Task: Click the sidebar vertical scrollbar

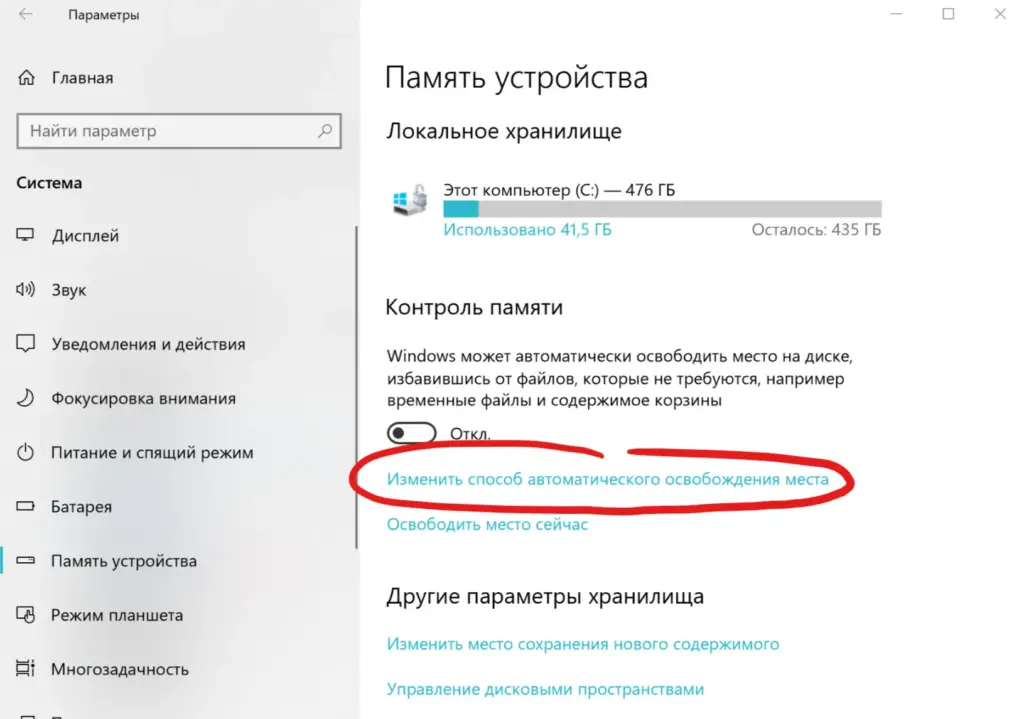Action: [357, 387]
